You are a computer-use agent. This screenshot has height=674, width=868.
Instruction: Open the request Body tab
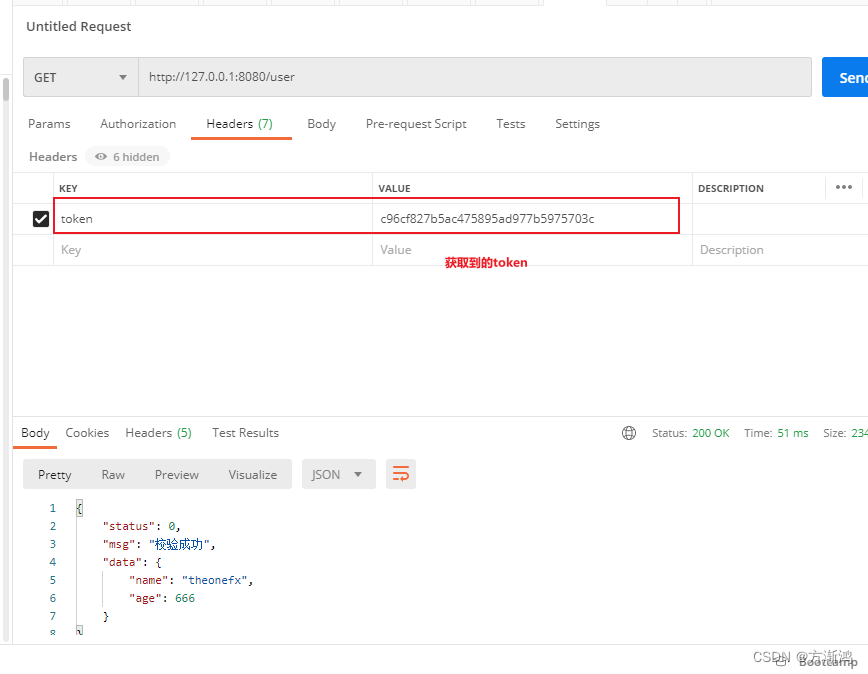322,124
